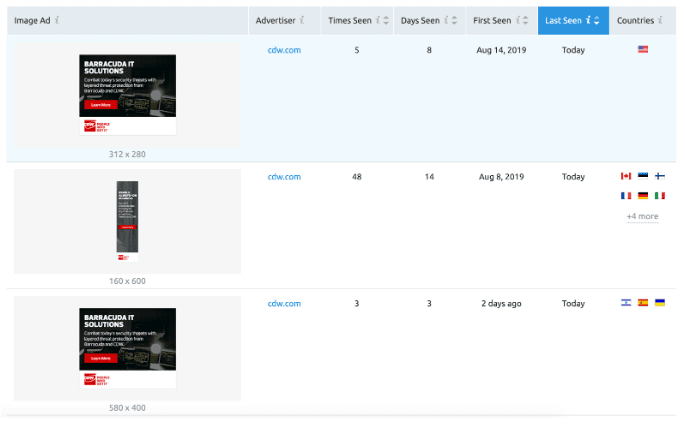
Task: Click the Estonia flag icon
Action: click(x=643, y=176)
